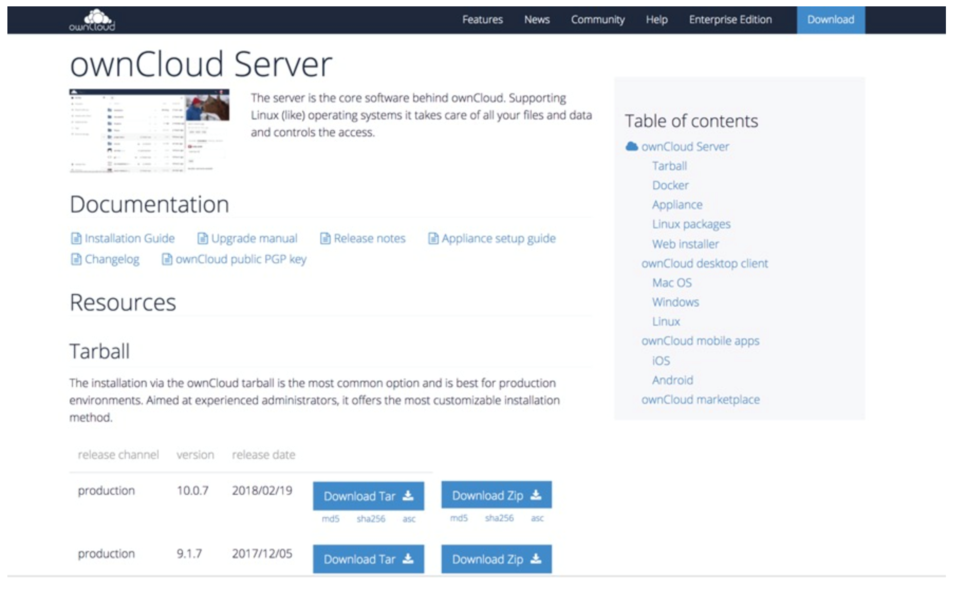Jump to Android in table of contents
The height and width of the screenshot is (589, 966).
[x=672, y=380]
